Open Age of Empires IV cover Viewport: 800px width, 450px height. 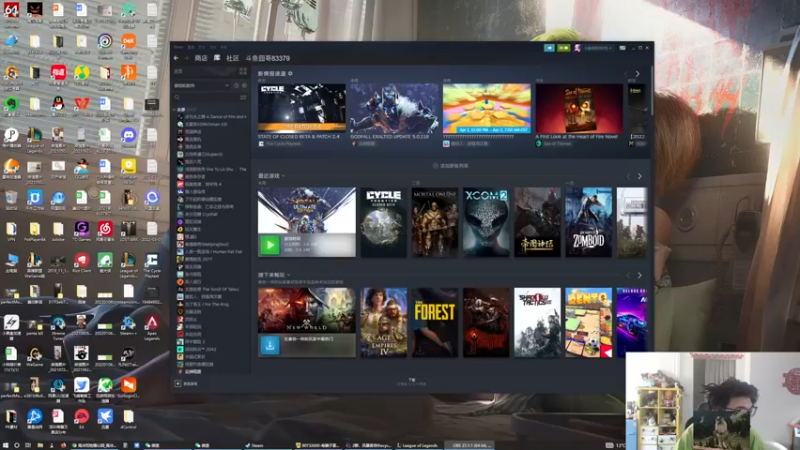pos(384,322)
